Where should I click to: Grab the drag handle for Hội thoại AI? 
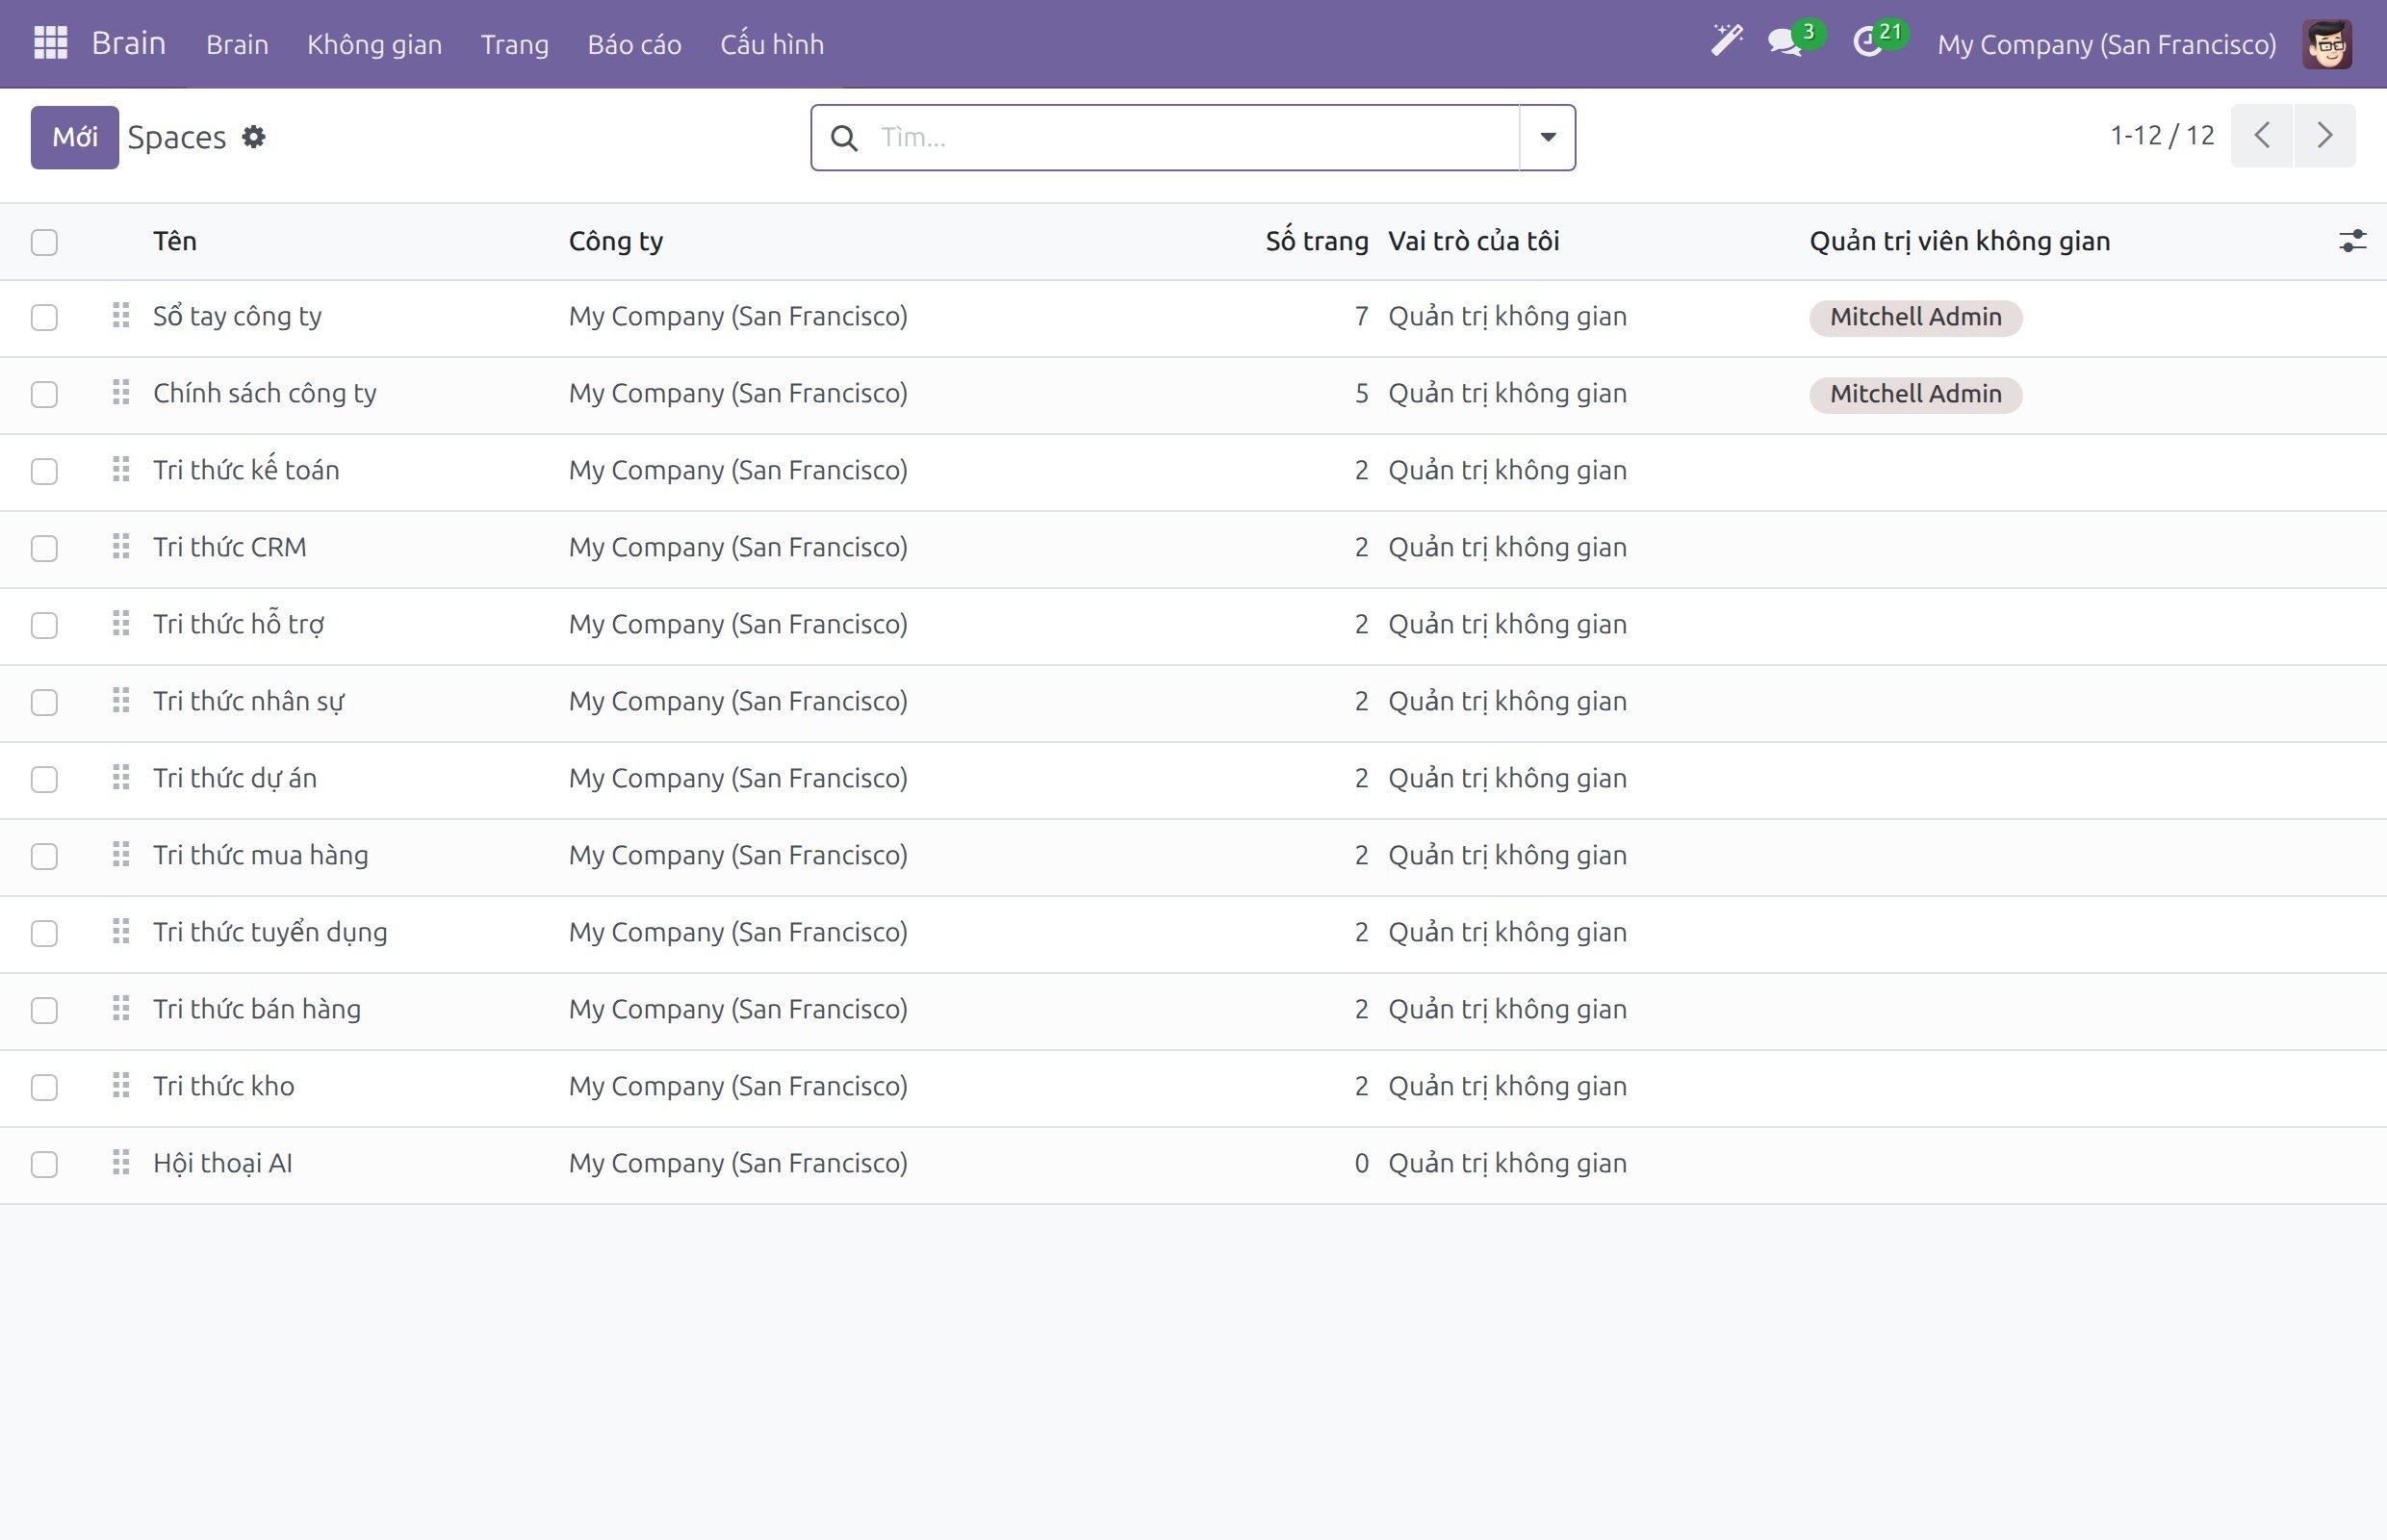121,1163
